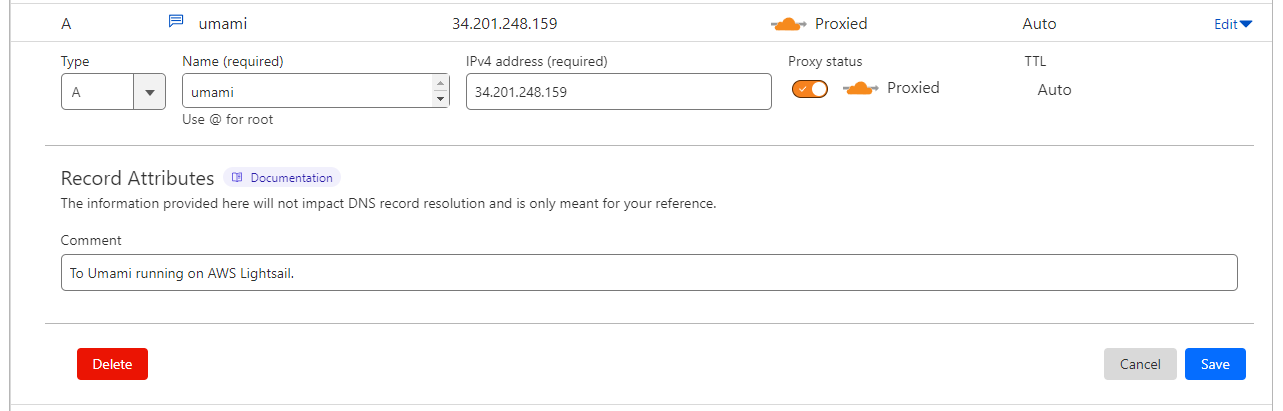
Task: Click the orange cloud beside the proxy switch
Action: [x=860, y=89]
